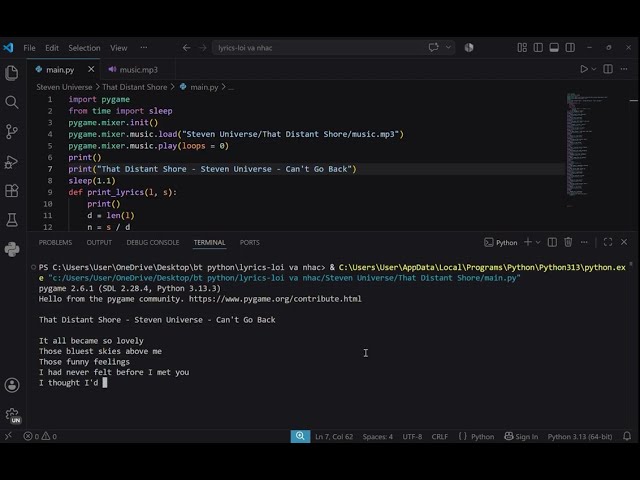Split the editor right

608,69
